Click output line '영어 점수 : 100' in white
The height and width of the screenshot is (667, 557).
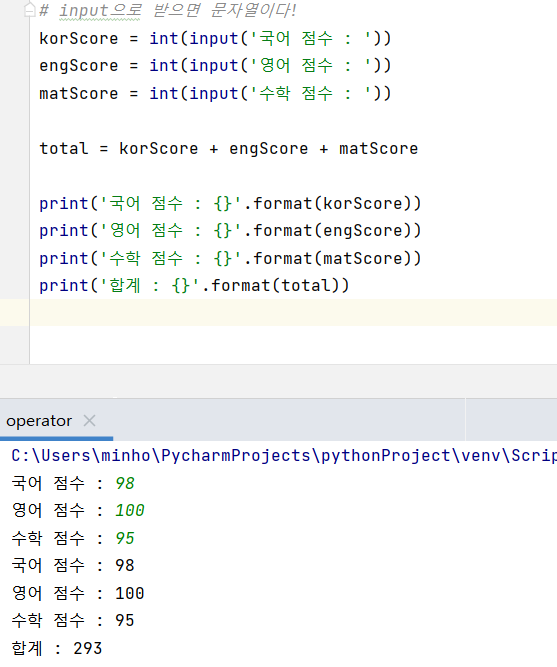pyautogui.click(x=78, y=593)
